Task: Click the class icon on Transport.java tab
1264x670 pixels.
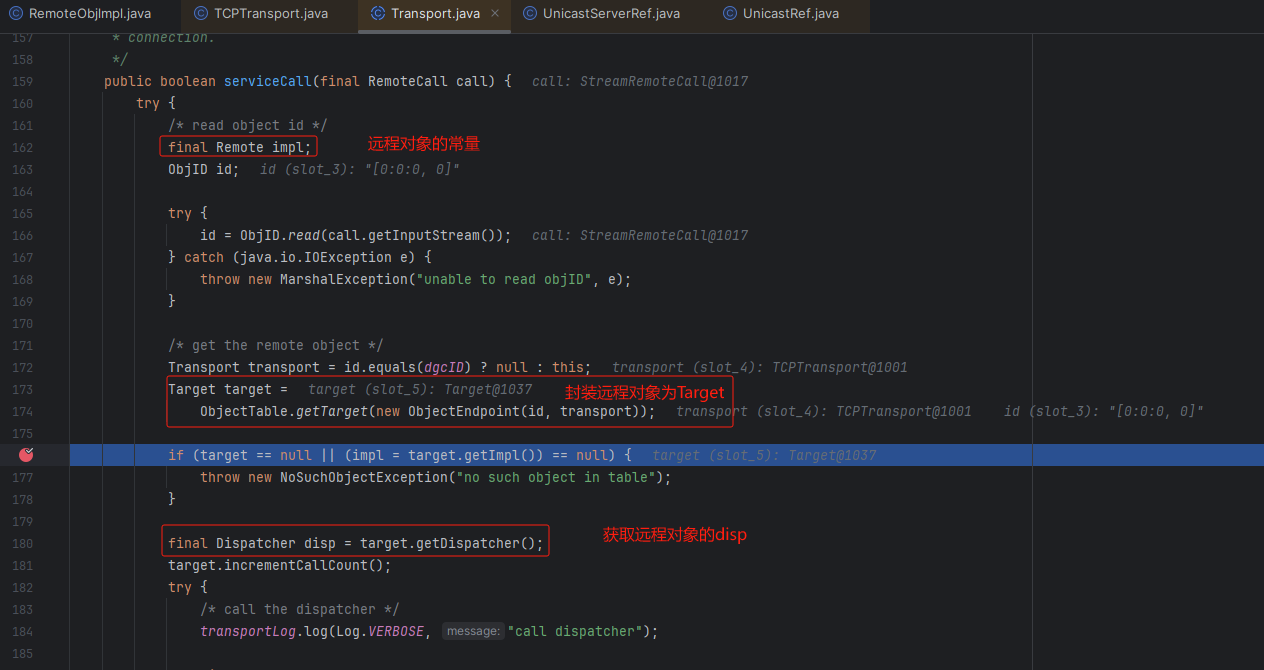Action: click(x=377, y=14)
